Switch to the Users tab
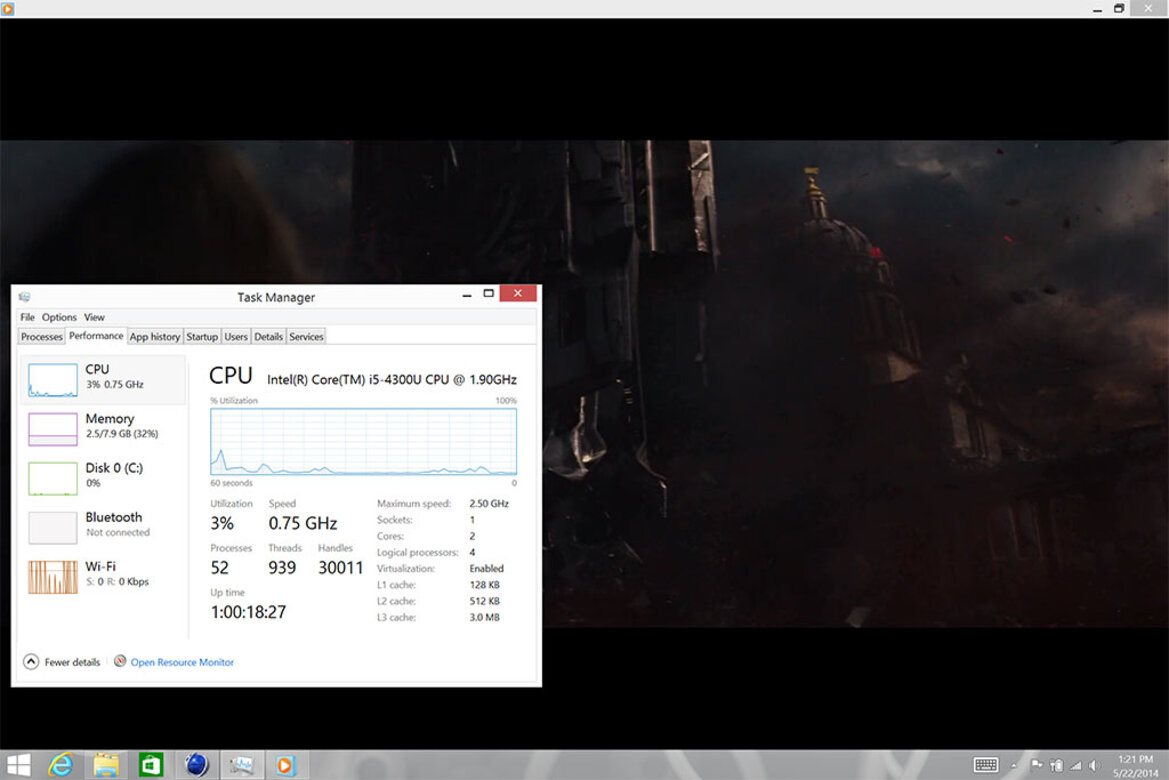Image resolution: width=1169 pixels, height=780 pixels. (236, 336)
